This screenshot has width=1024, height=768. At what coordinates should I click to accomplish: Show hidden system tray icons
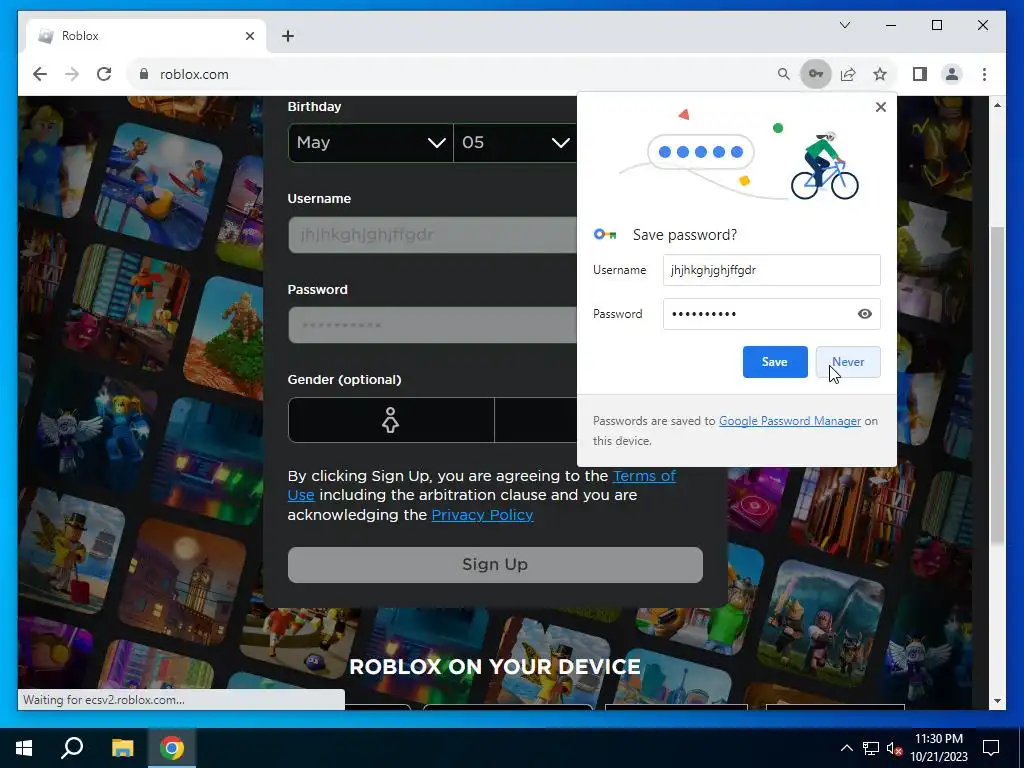[x=846, y=748]
